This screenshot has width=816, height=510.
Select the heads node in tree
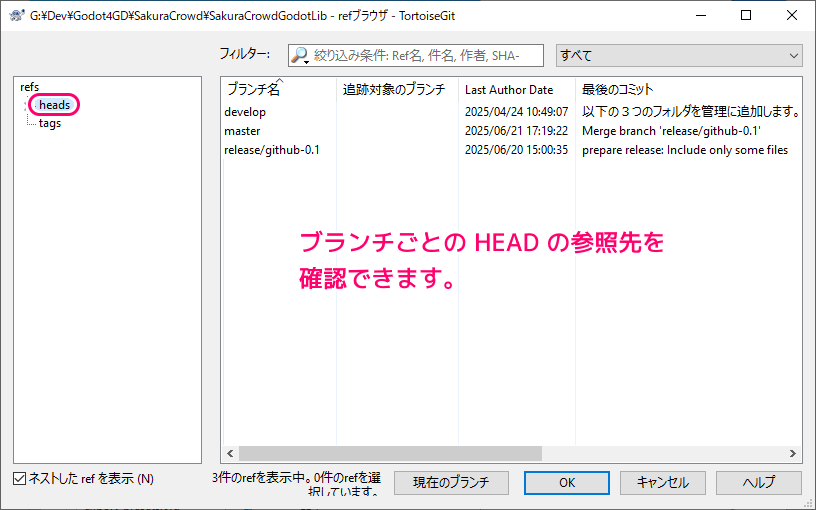54,105
